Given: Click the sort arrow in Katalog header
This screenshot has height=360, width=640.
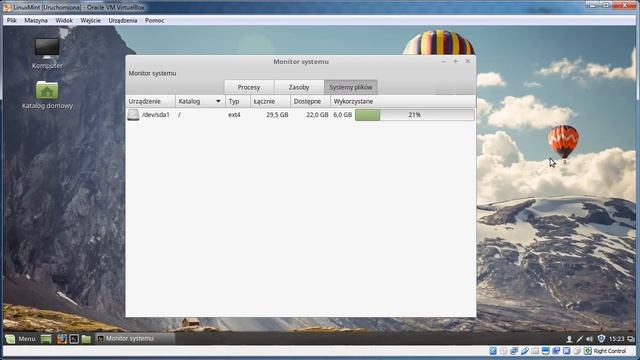Looking at the screenshot, I should coord(218,101).
